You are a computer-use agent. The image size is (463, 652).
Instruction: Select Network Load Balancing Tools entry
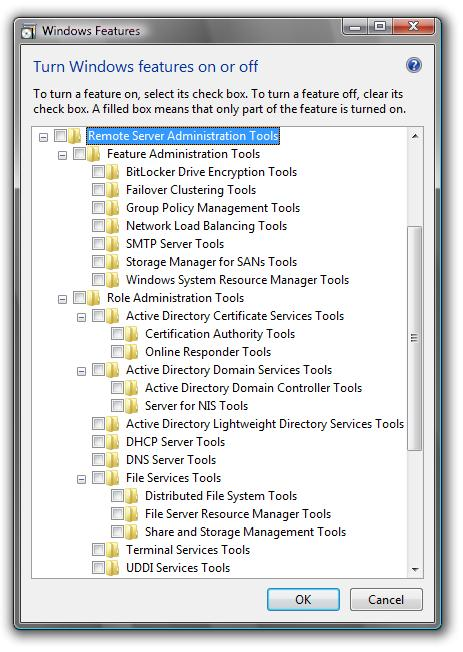(x=206, y=226)
